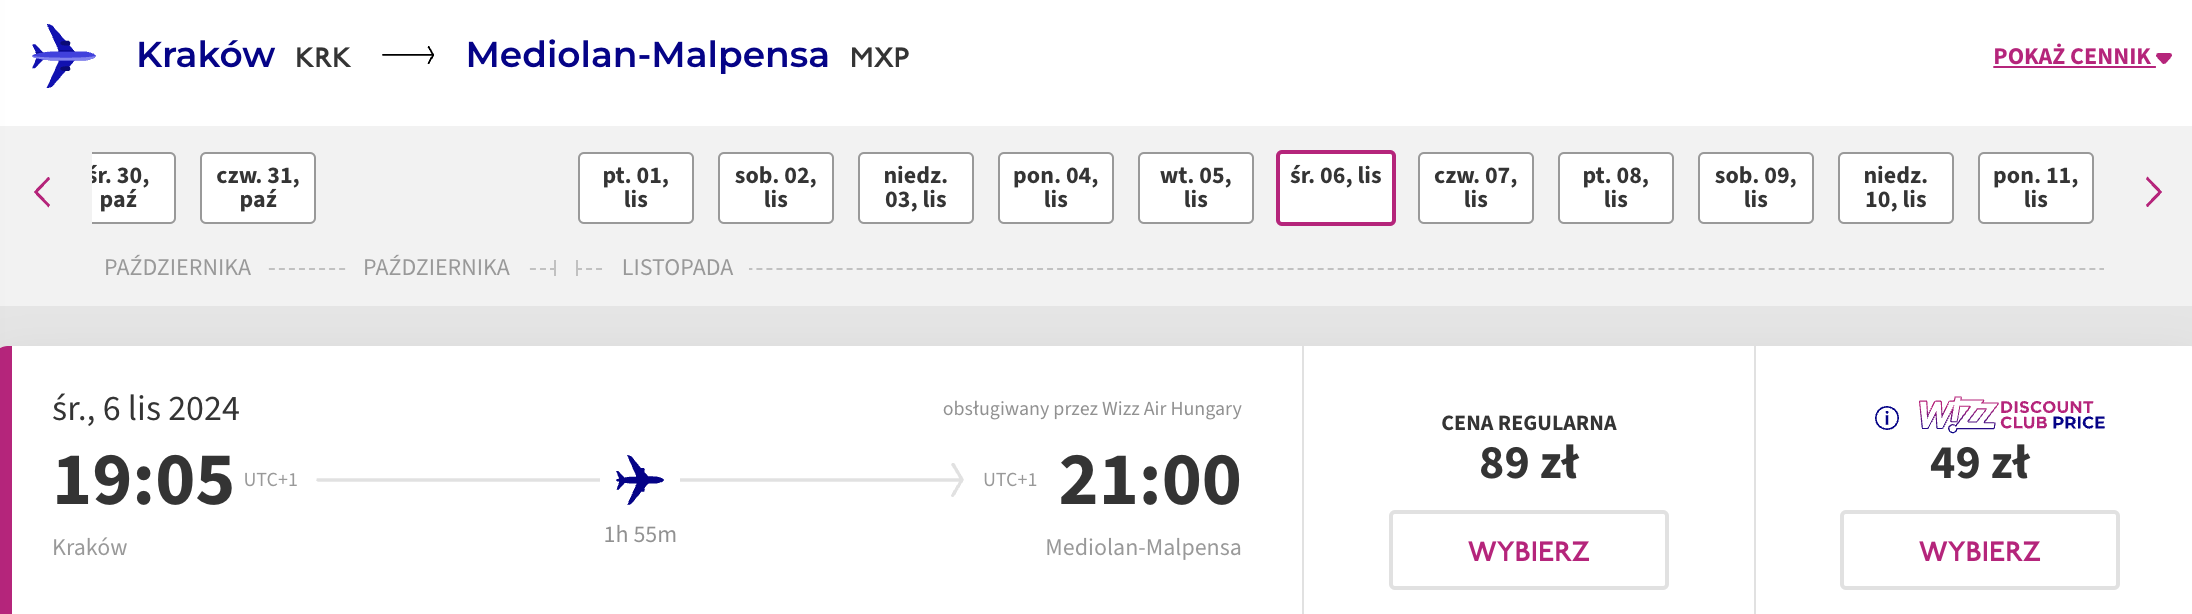
Task: Choose the 49 zł discount club Wybierz button
Action: pyautogui.click(x=1980, y=550)
